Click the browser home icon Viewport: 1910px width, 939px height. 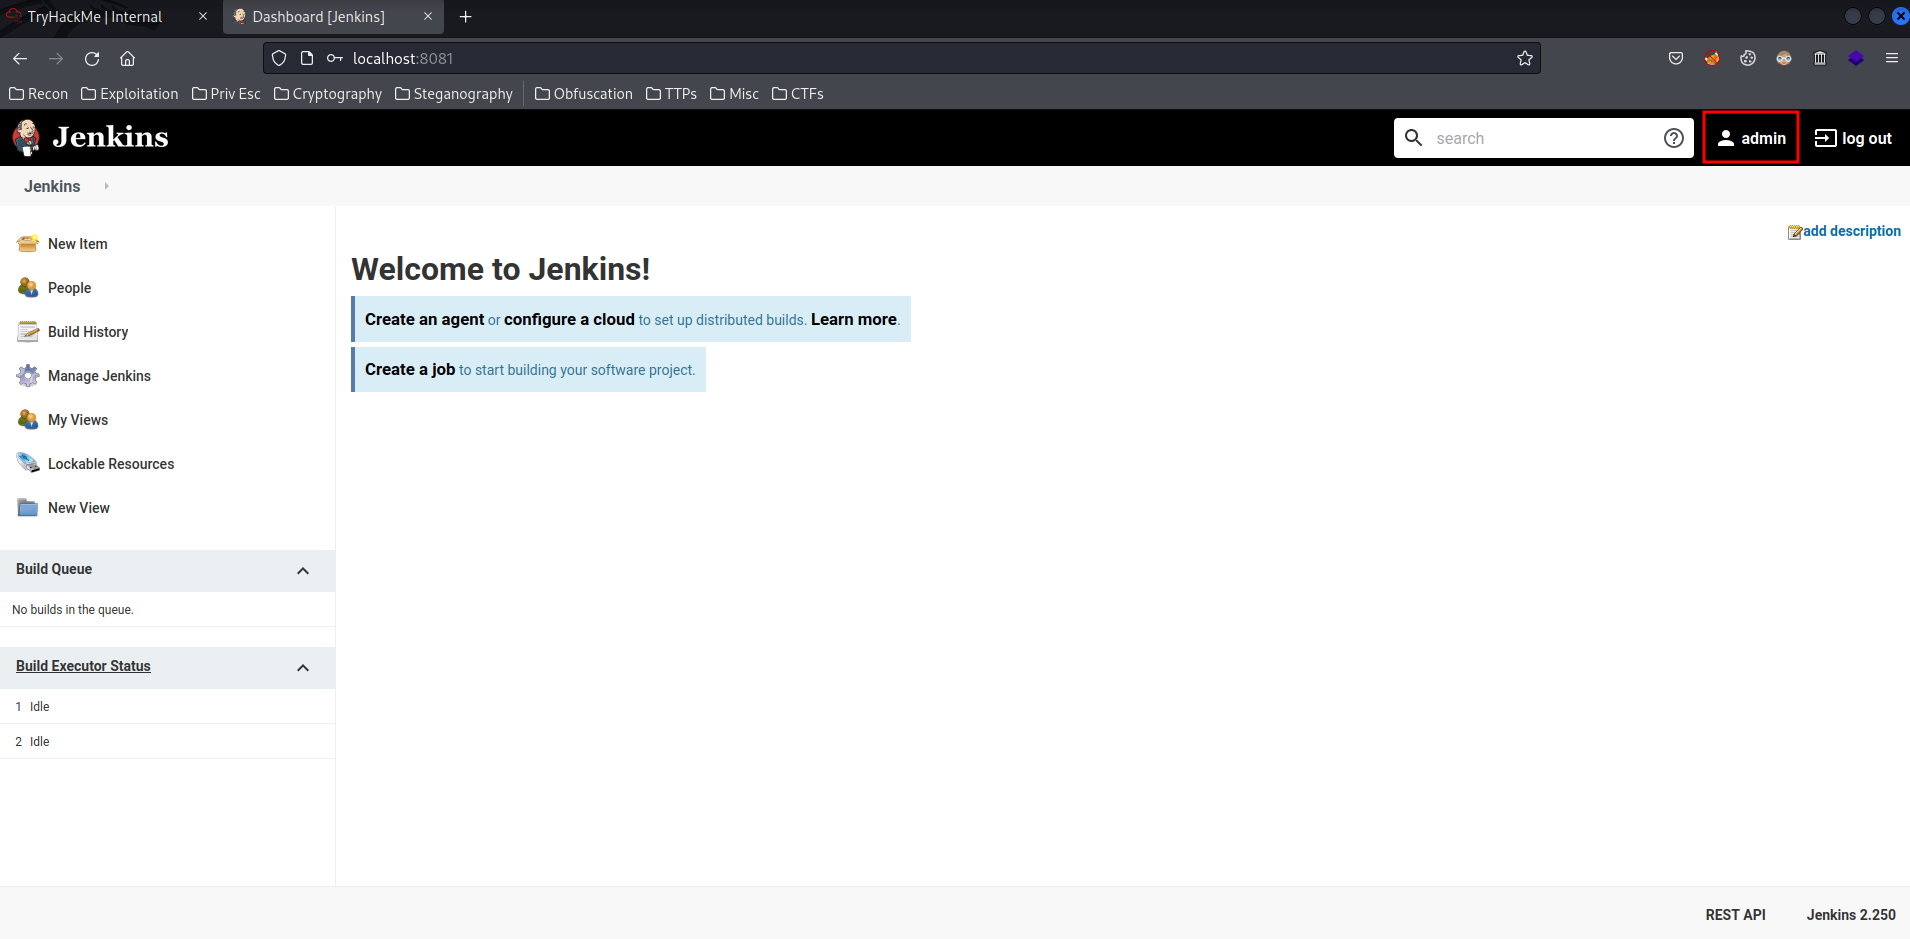pos(128,58)
